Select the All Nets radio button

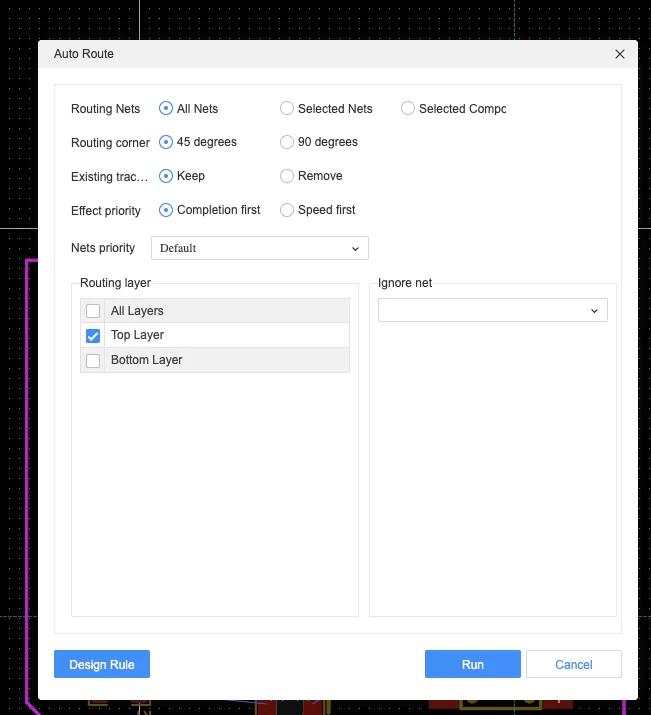click(x=166, y=109)
